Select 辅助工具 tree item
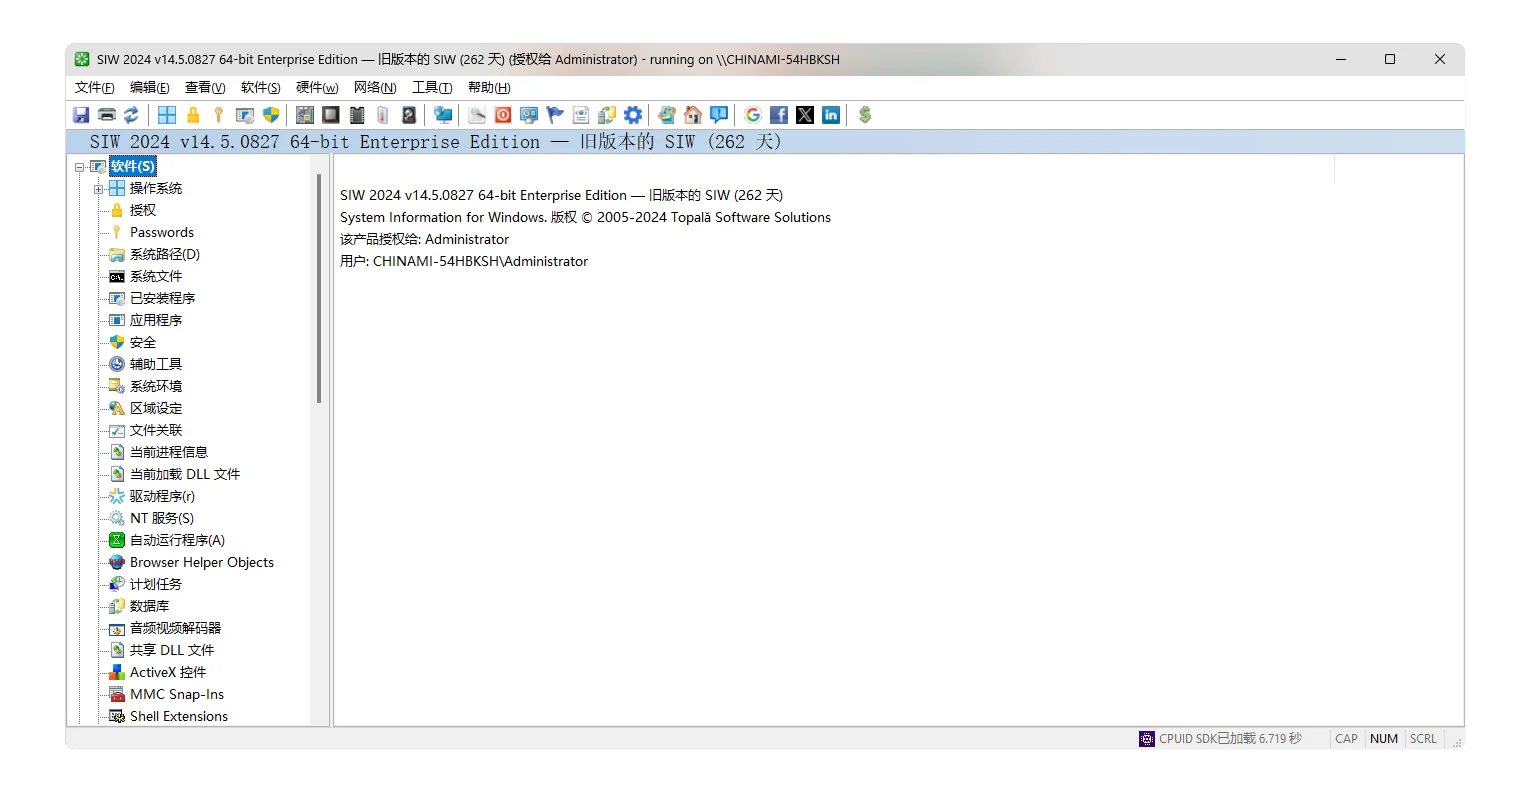Image resolution: width=1535 pixels, height=808 pixels. tap(156, 364)
